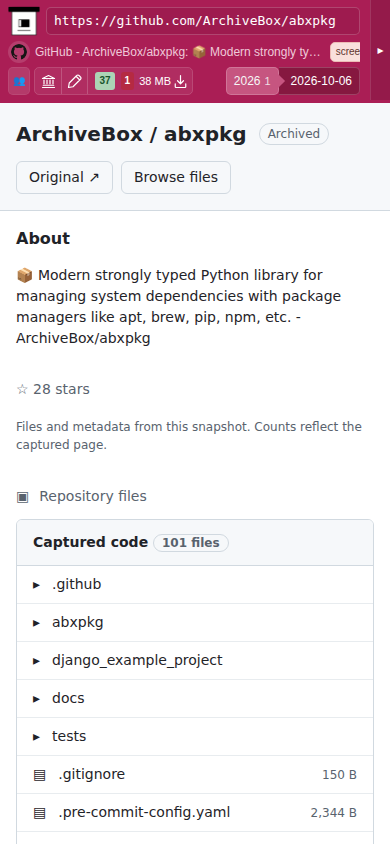Select the 2026 year timeline tab

click(252, 81)
